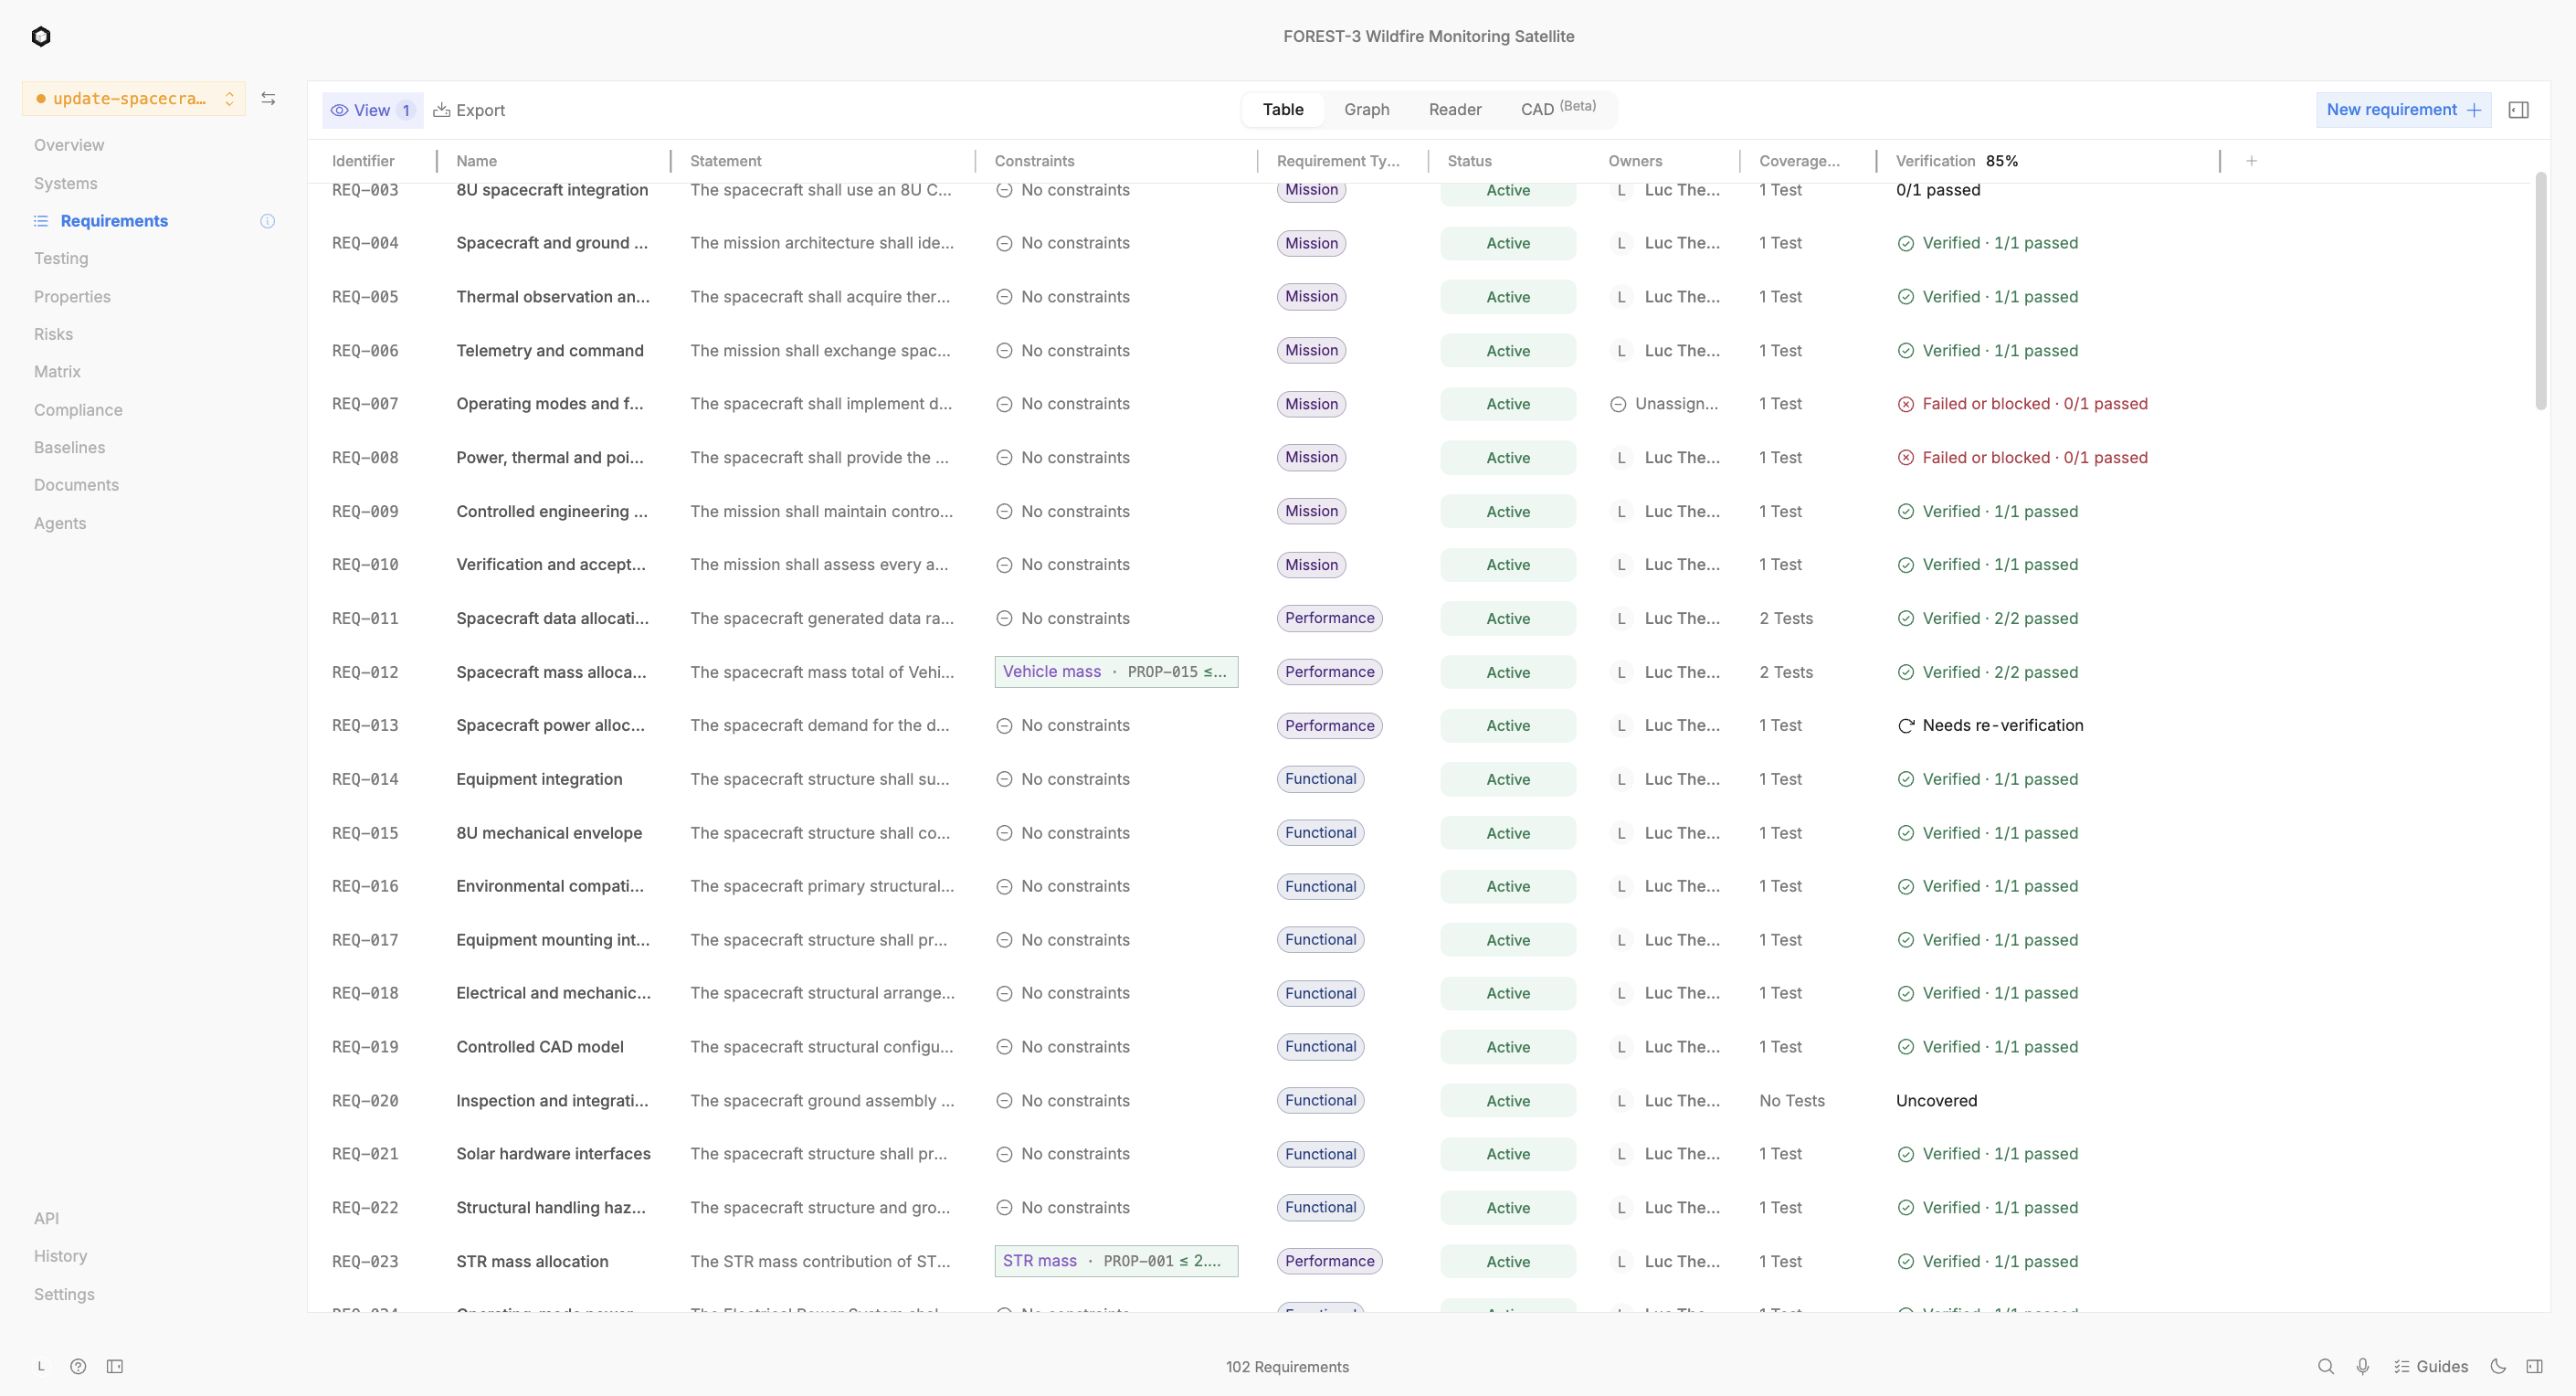Toggle the View eye filter button
2576x1396 pixels.
click(x=373, y=110)
